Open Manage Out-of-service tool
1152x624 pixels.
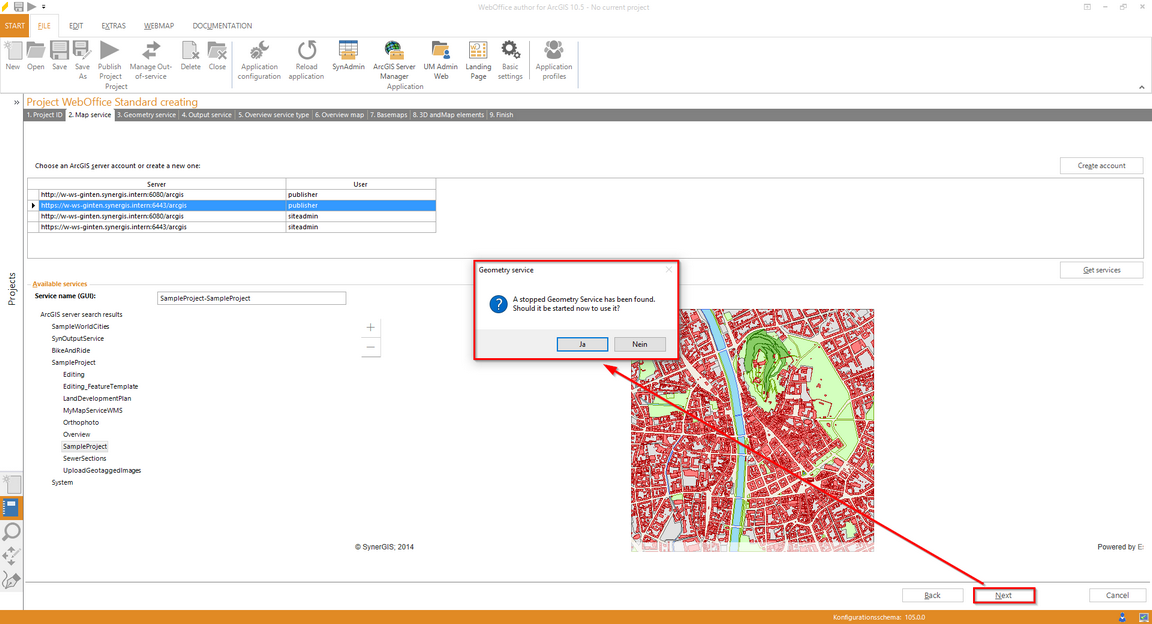click(x=151, y=52)
